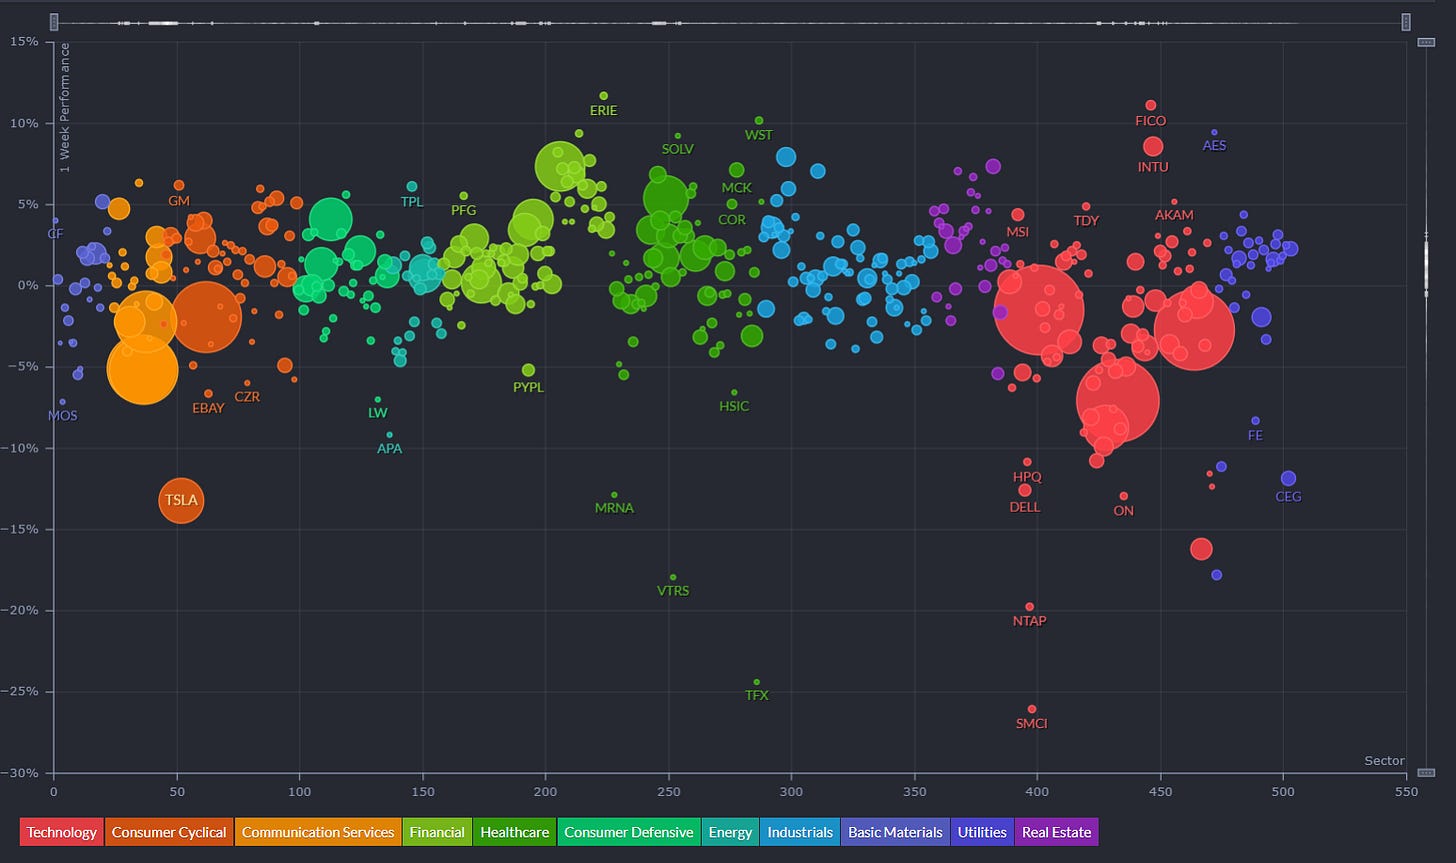Toggle the Financial sector legend item
The width and height of the screenshot is (1456, 863).
point(437,832)
